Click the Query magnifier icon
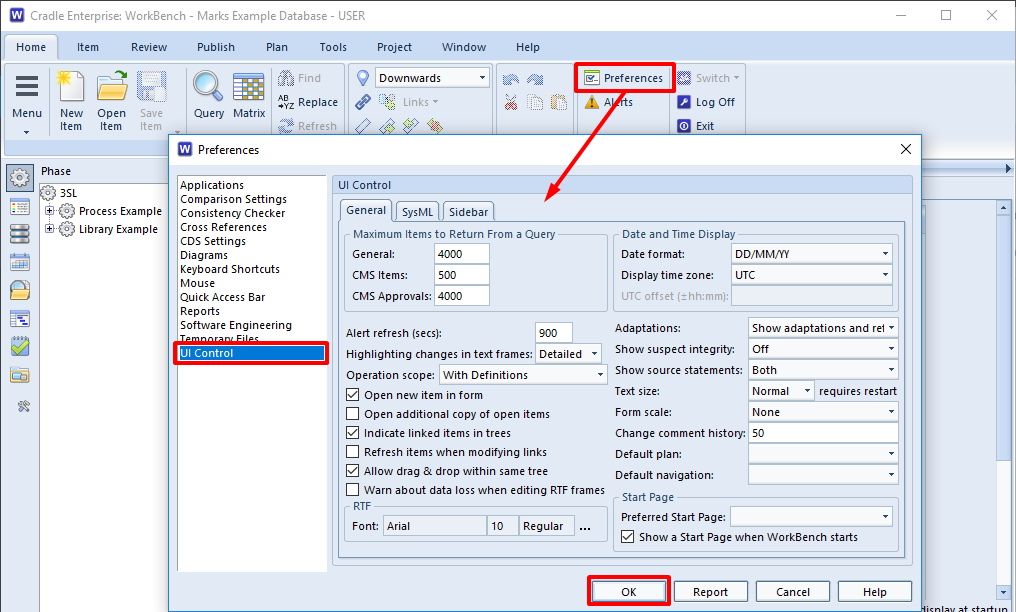This screenshot has width=1016, height=612. point(209,86)
